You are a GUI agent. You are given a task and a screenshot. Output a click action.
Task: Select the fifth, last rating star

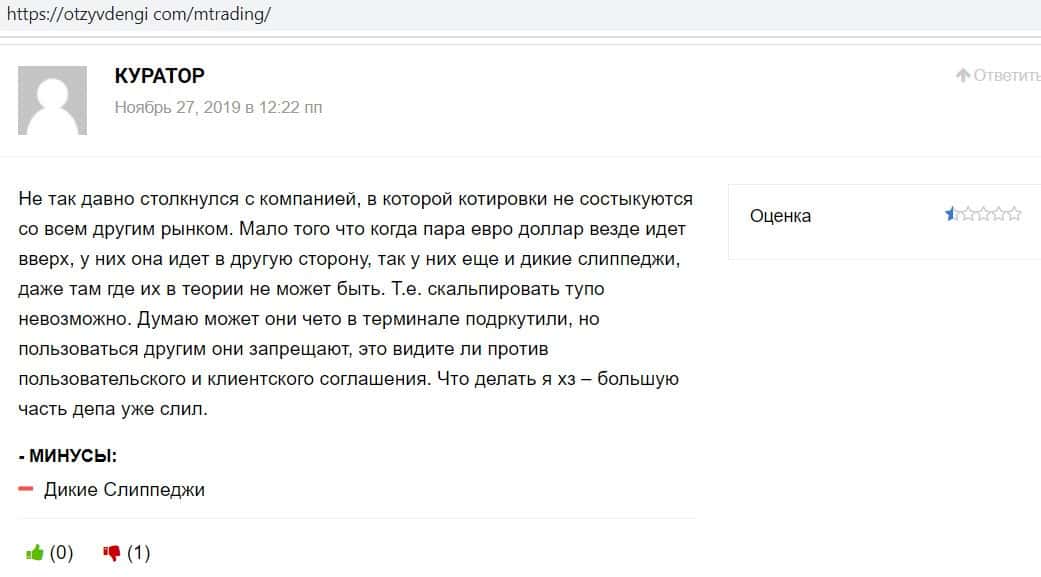1015,213
